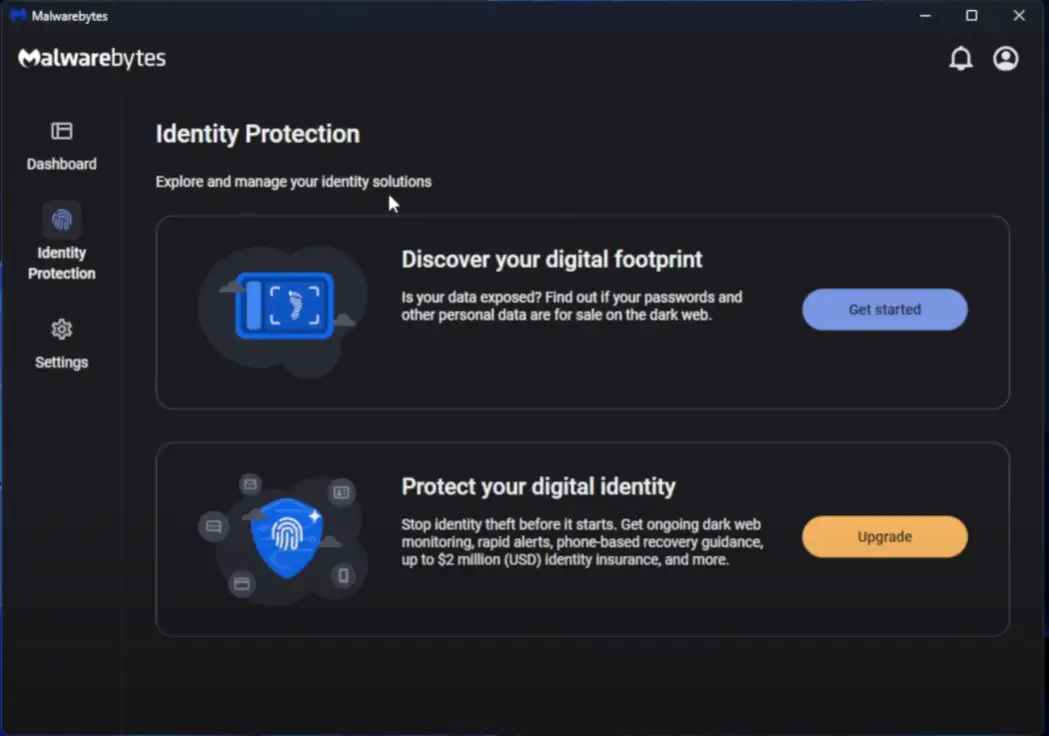Click the "Discover your digital footprint" heading
The height and width of the screenshot is (736, 1049).
click(552, 260)
